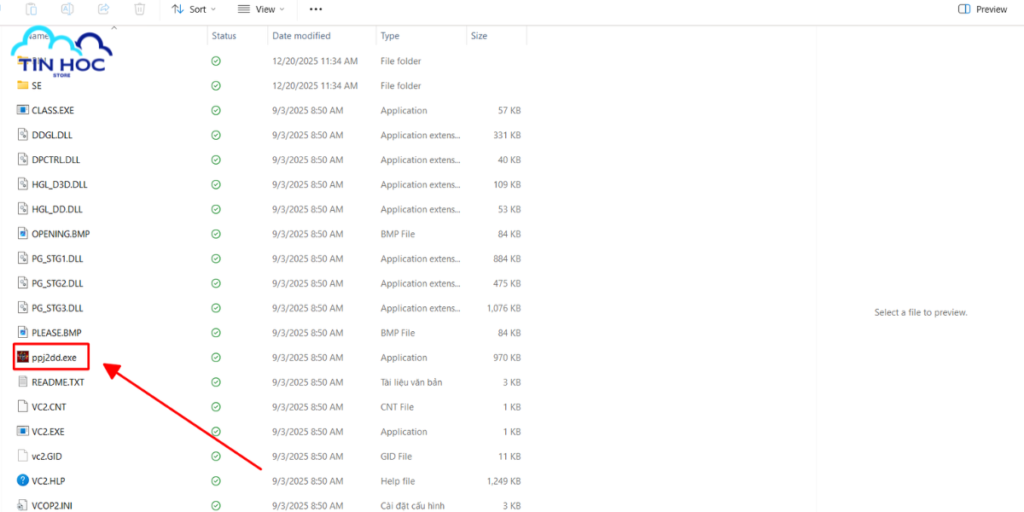Click the Share icon in toolbar
The image size is (1024, 512).
(x=104, y=9)
